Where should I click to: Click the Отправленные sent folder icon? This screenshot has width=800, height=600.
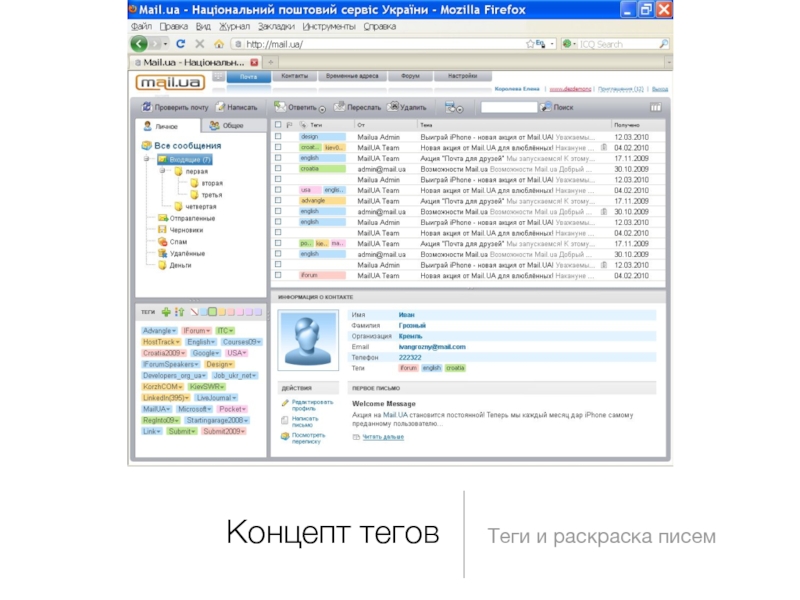(163, 218)
